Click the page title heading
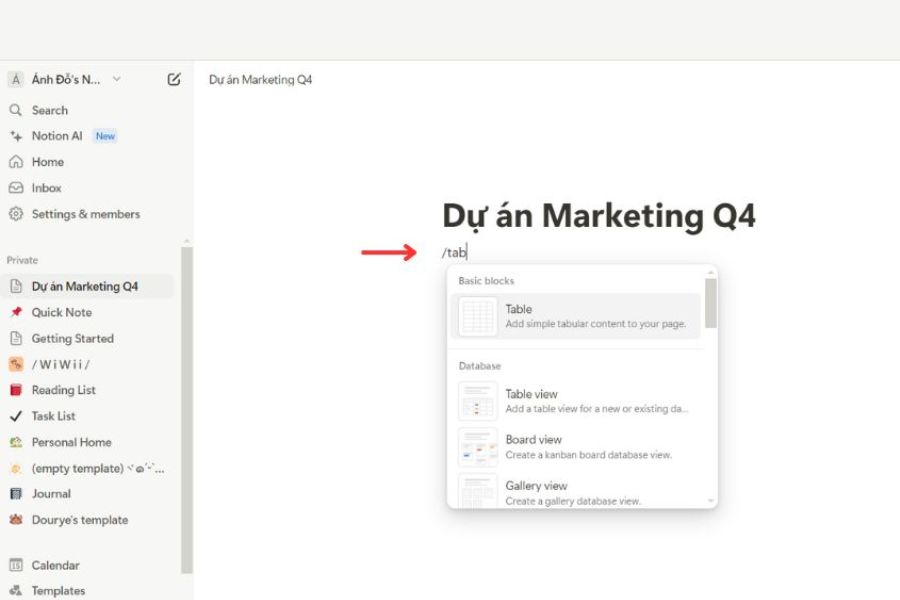This screenshot has width=900, height=600. [598, 216]
